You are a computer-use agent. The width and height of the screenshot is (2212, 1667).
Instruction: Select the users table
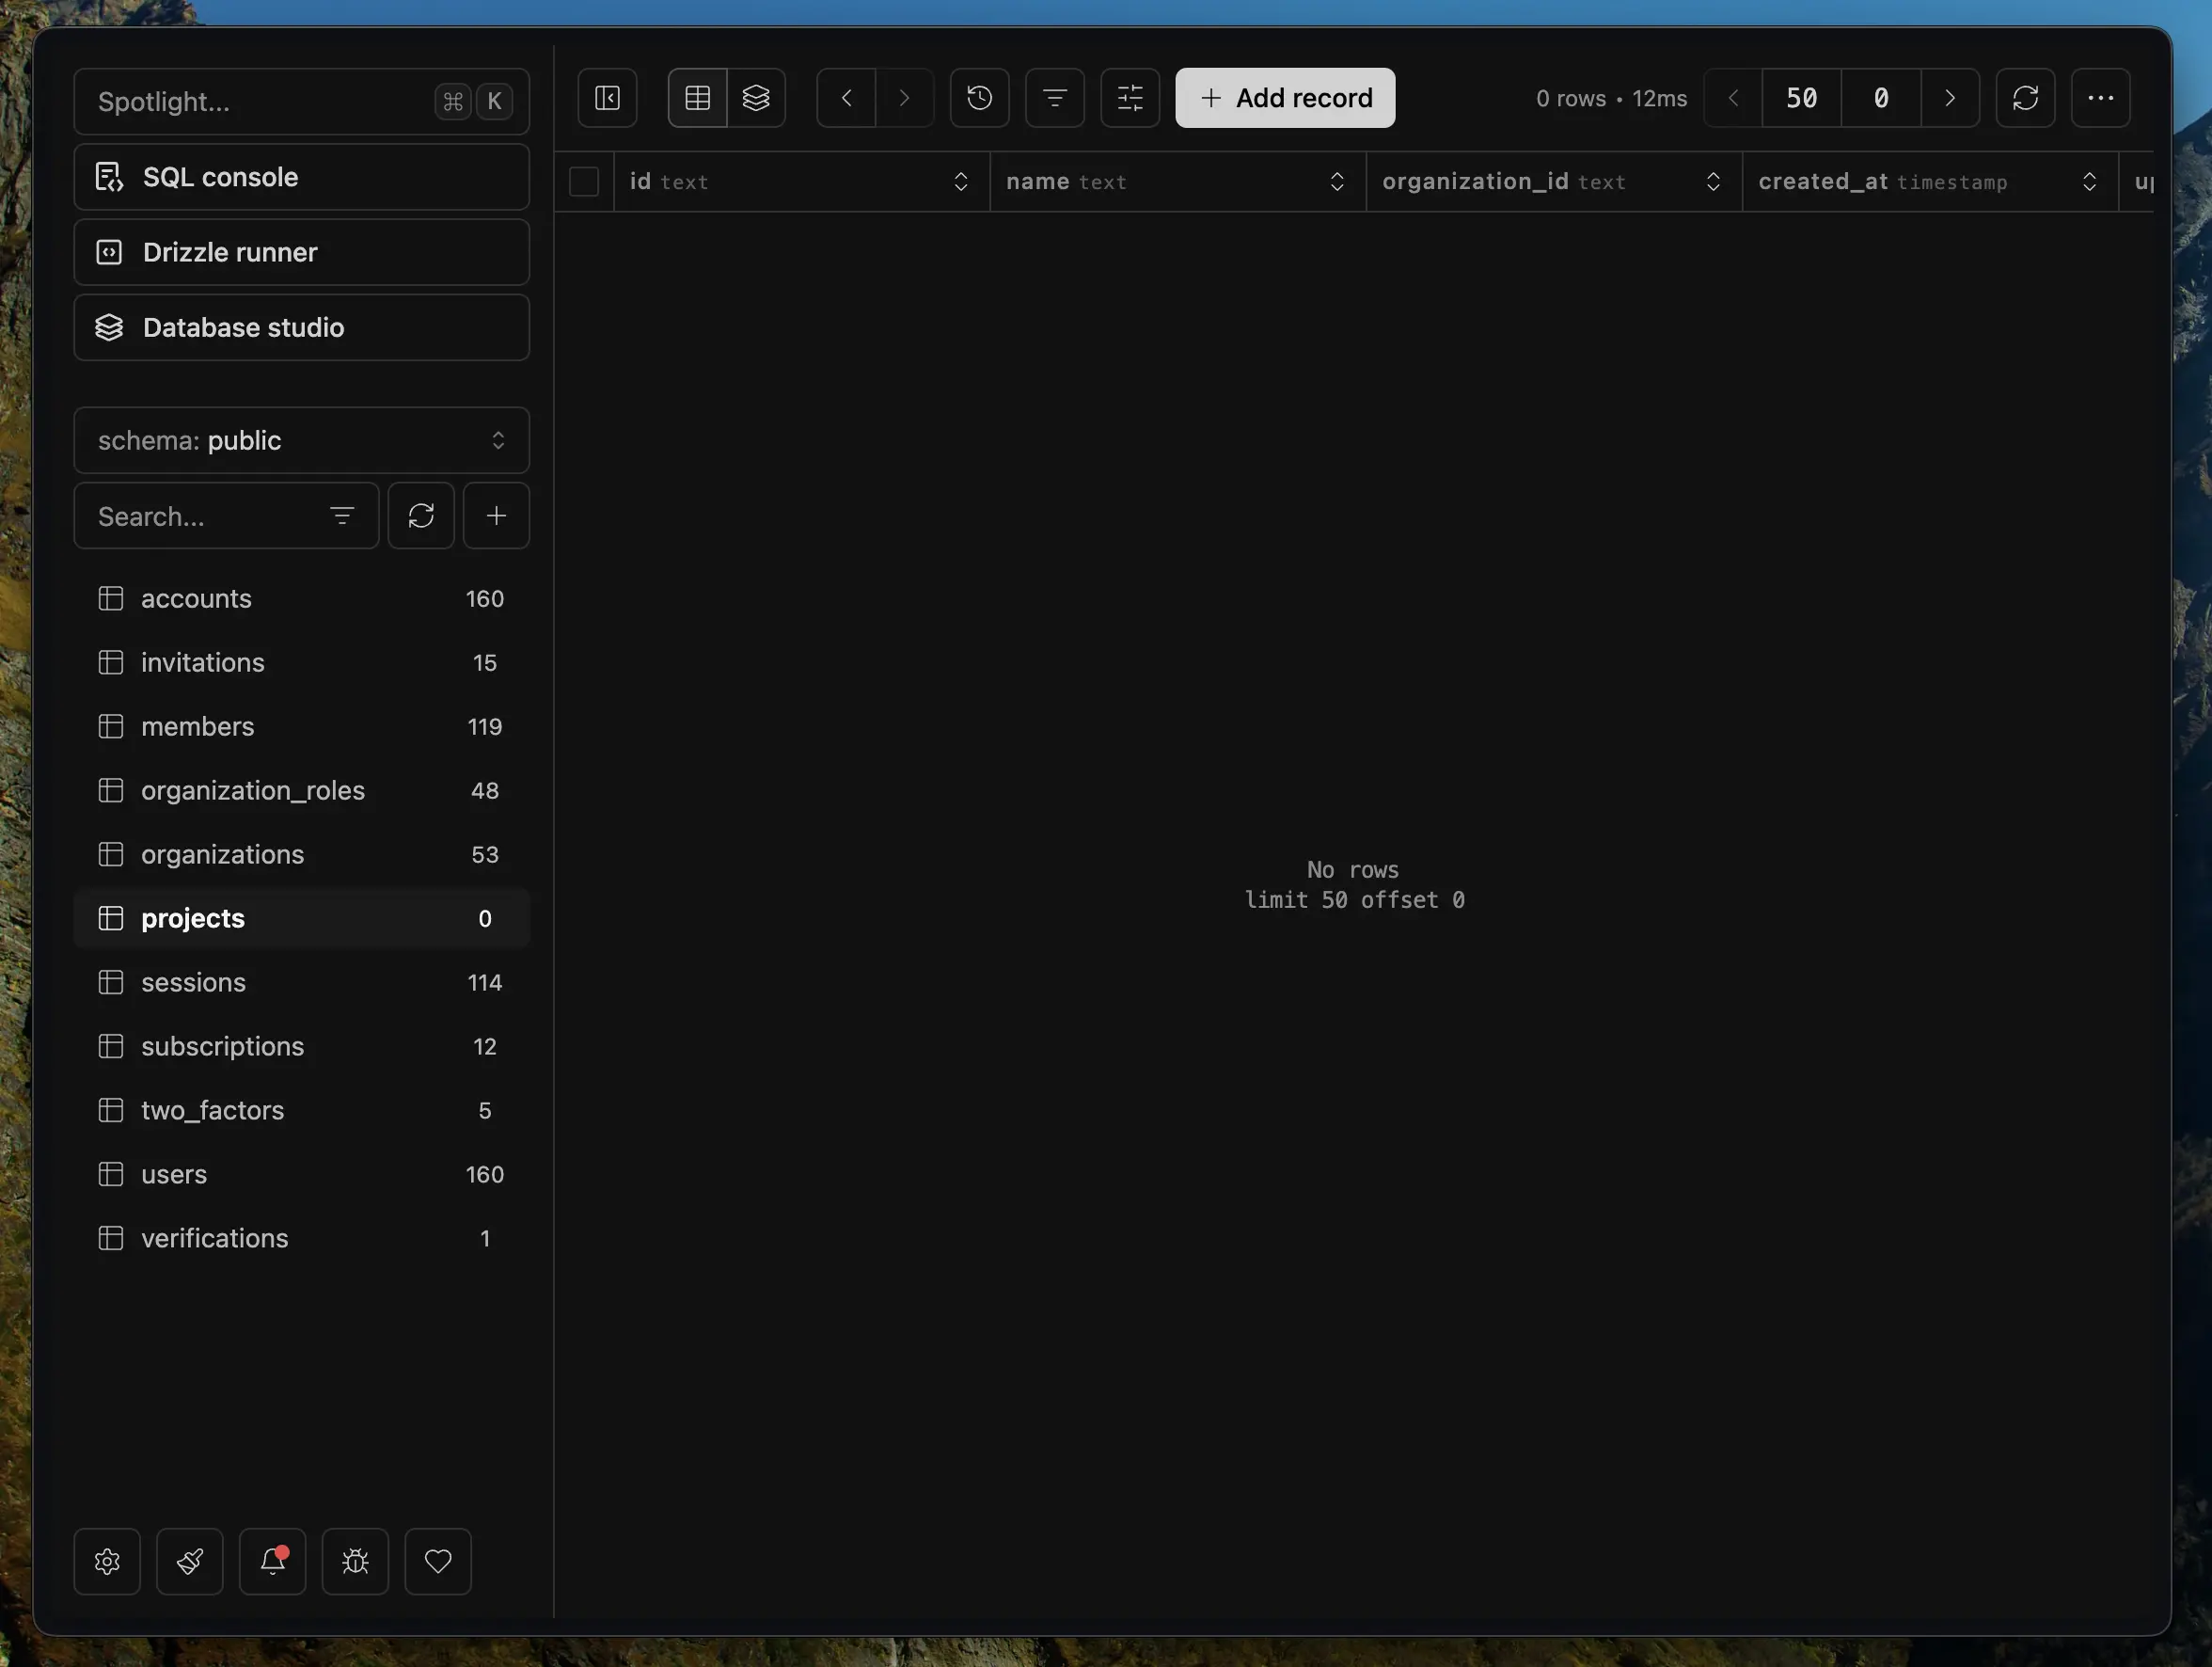301,1174
